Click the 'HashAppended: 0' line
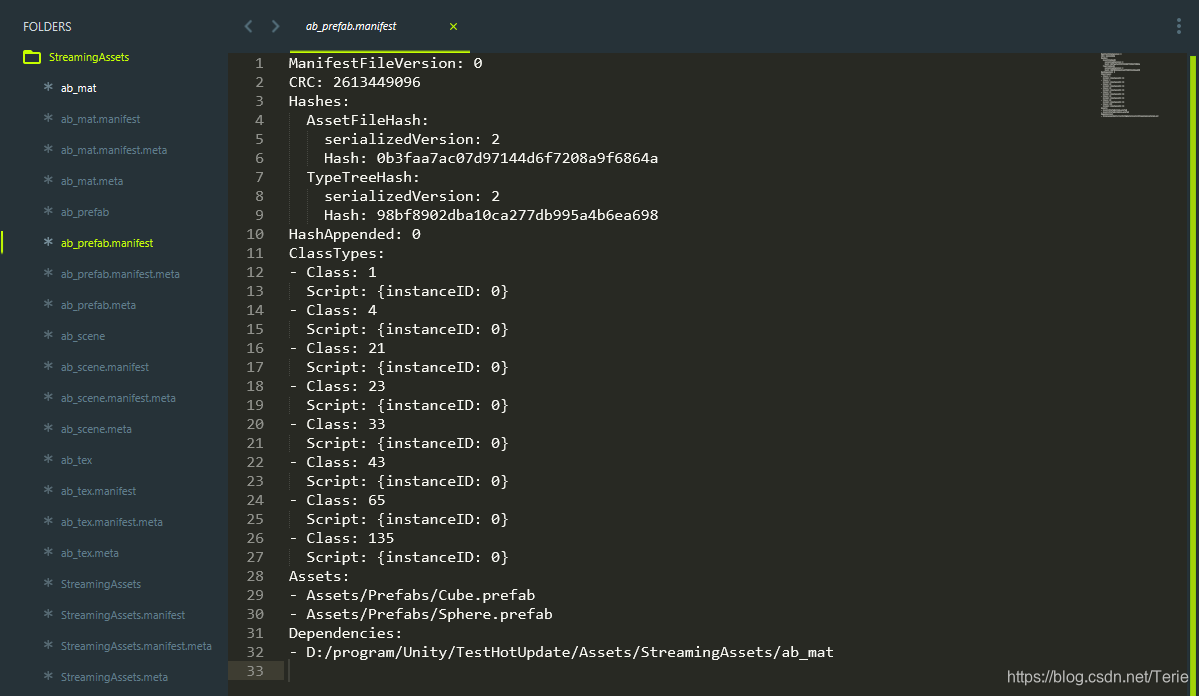 tap(354, 234)
